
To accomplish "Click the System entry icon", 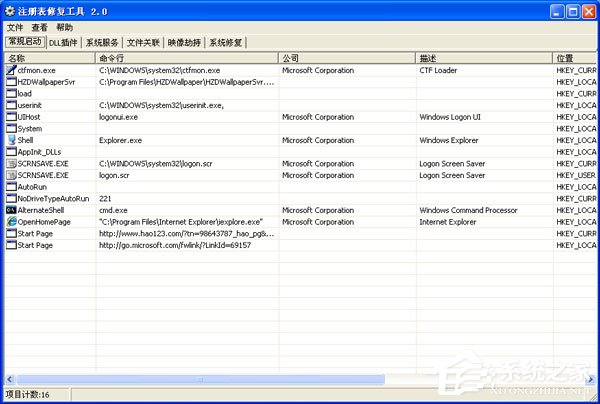I will point(11,129).
